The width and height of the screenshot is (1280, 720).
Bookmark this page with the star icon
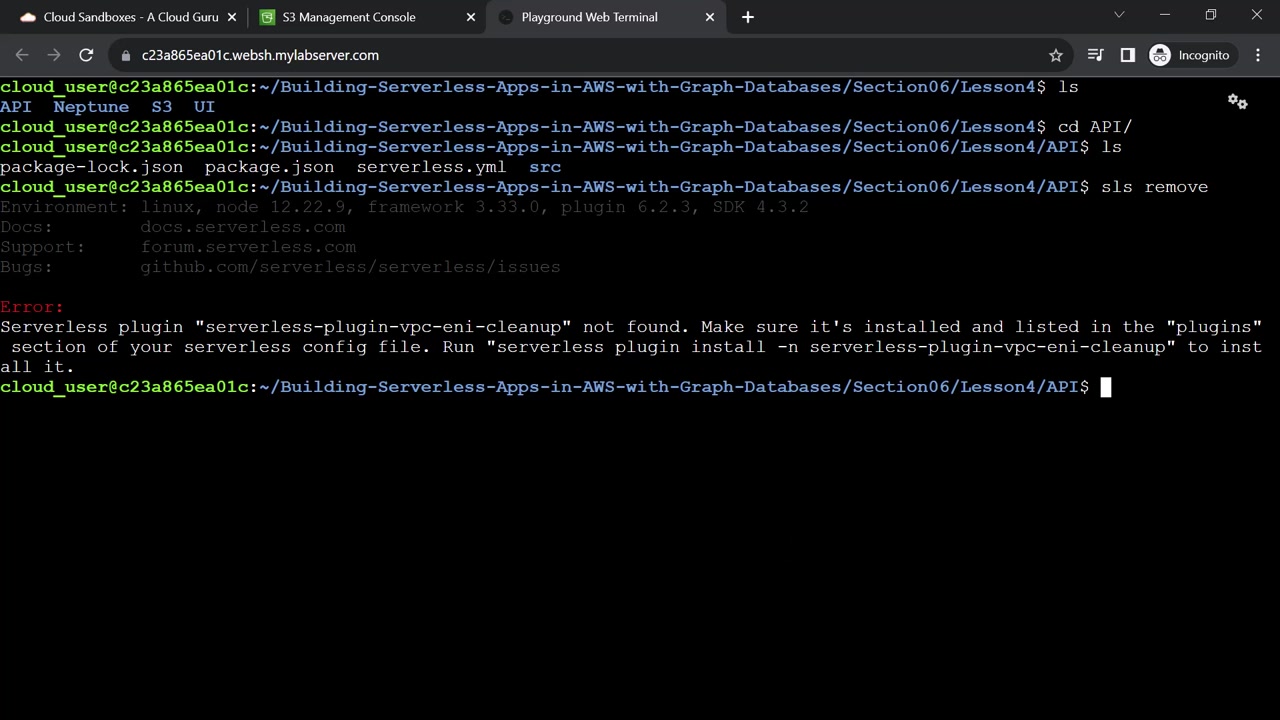click(1056, 55)
